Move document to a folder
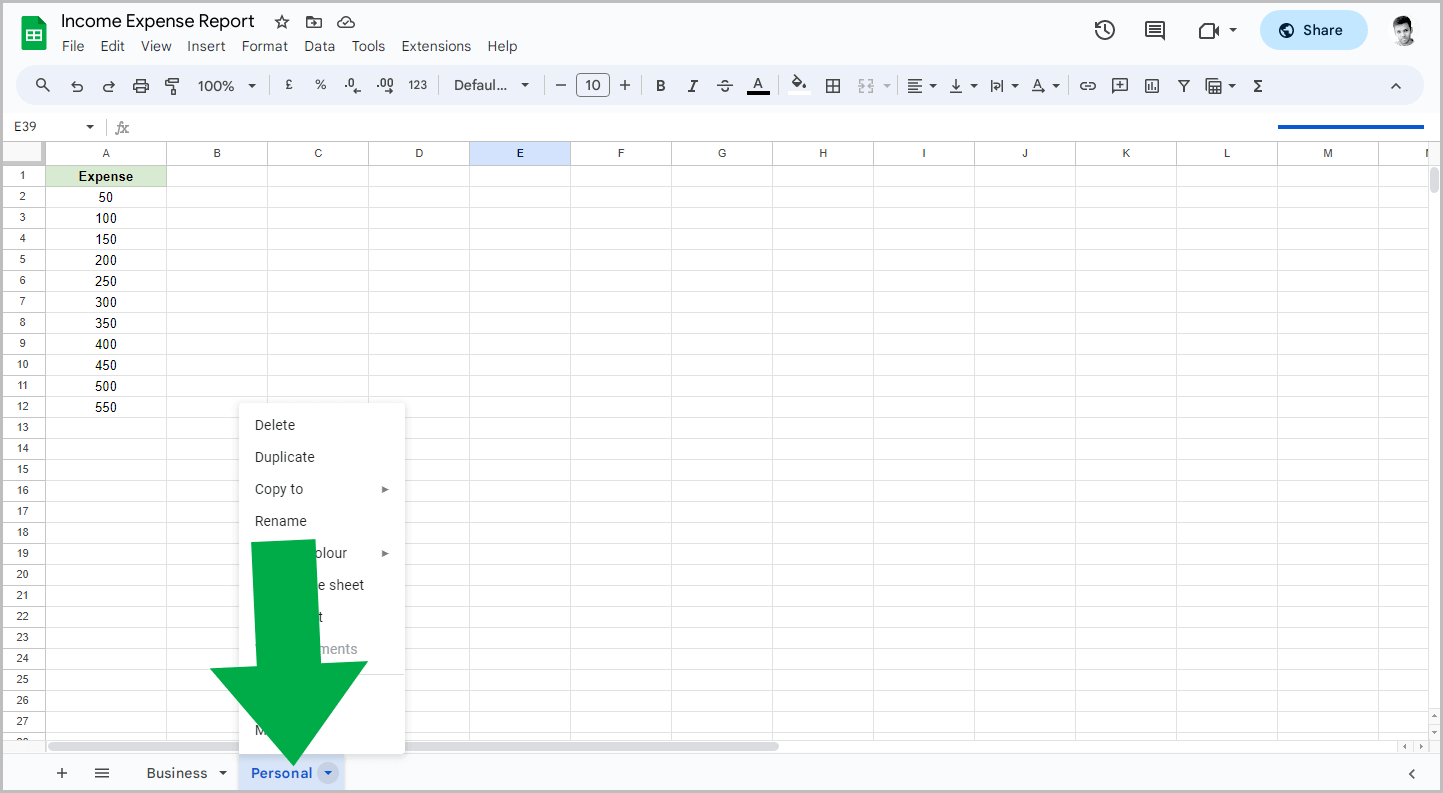Screen dimensions: 1443x793 click(314, 22)
